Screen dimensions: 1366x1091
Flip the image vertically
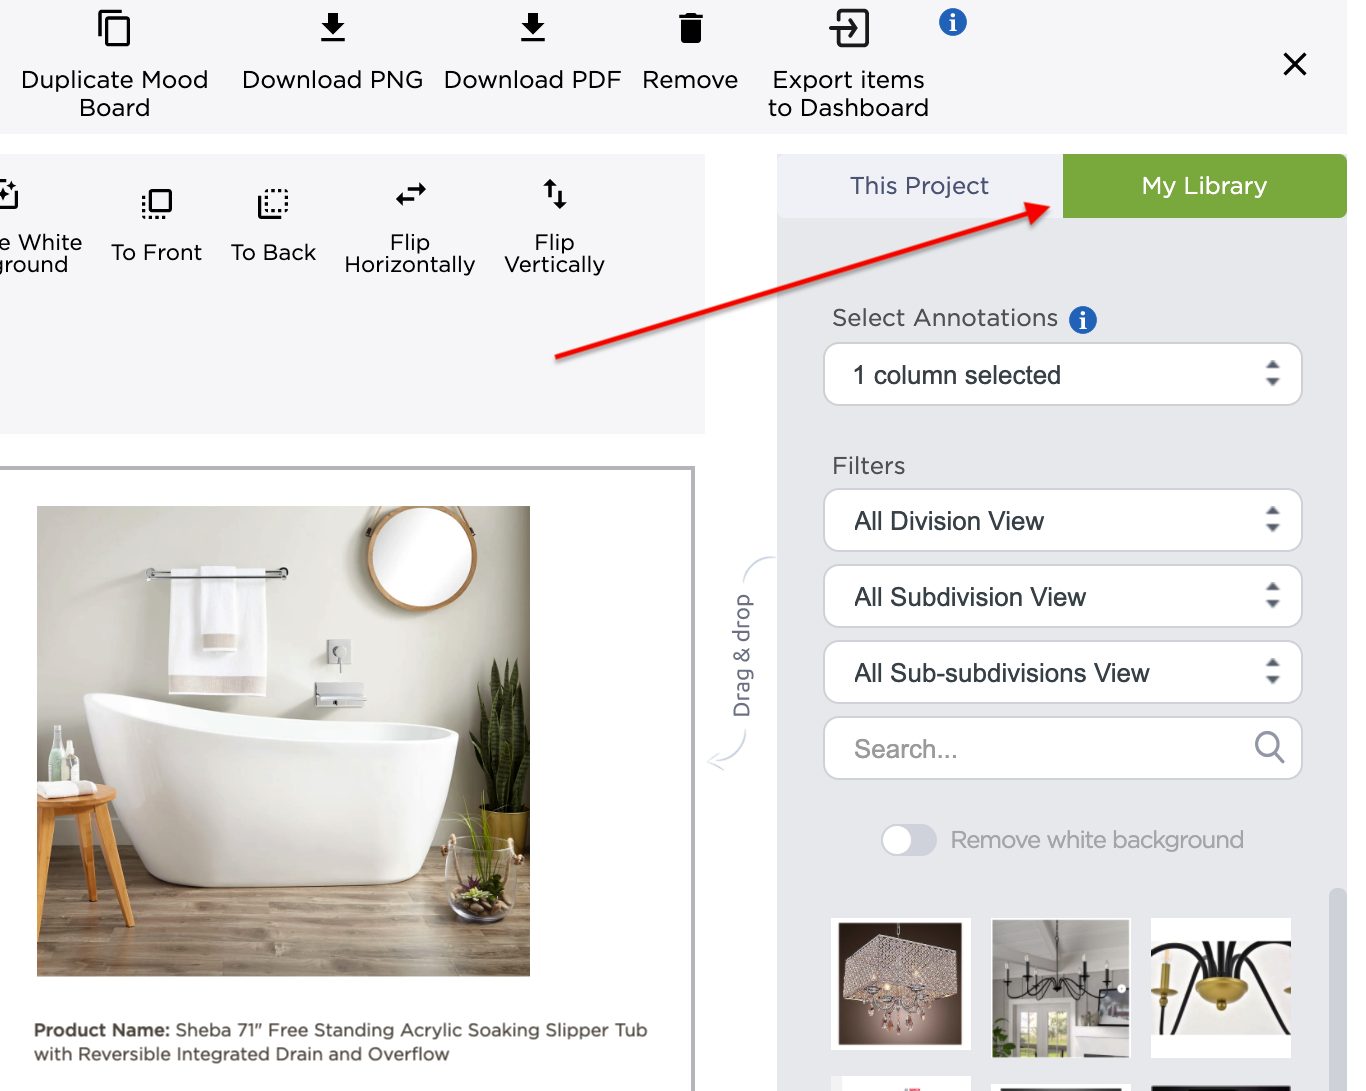point(555,193)
